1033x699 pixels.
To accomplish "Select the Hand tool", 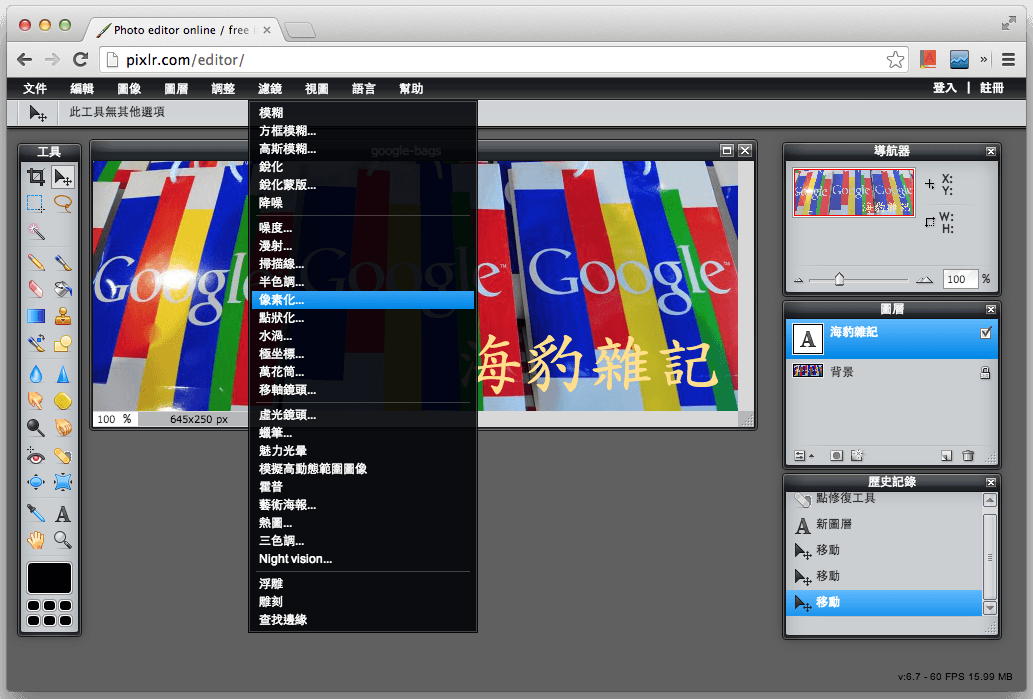I will [x=36, y=541].
